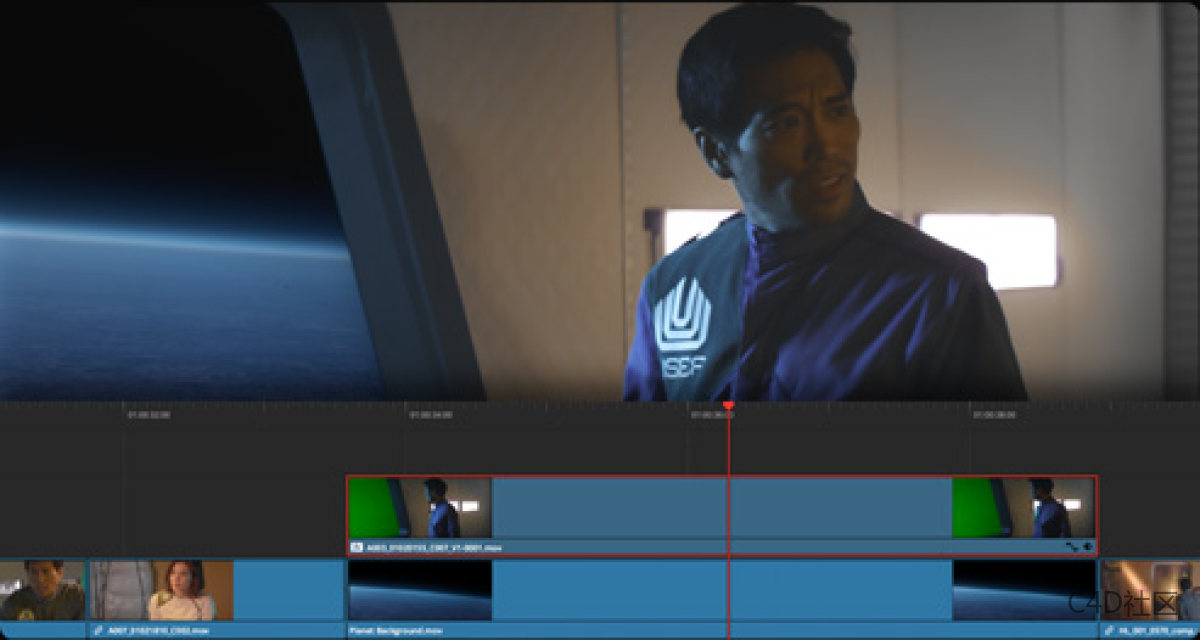Viewport: 1200px width, 640px height.
Task: Select the last clip on the lower track
Action: point(1149,598)
